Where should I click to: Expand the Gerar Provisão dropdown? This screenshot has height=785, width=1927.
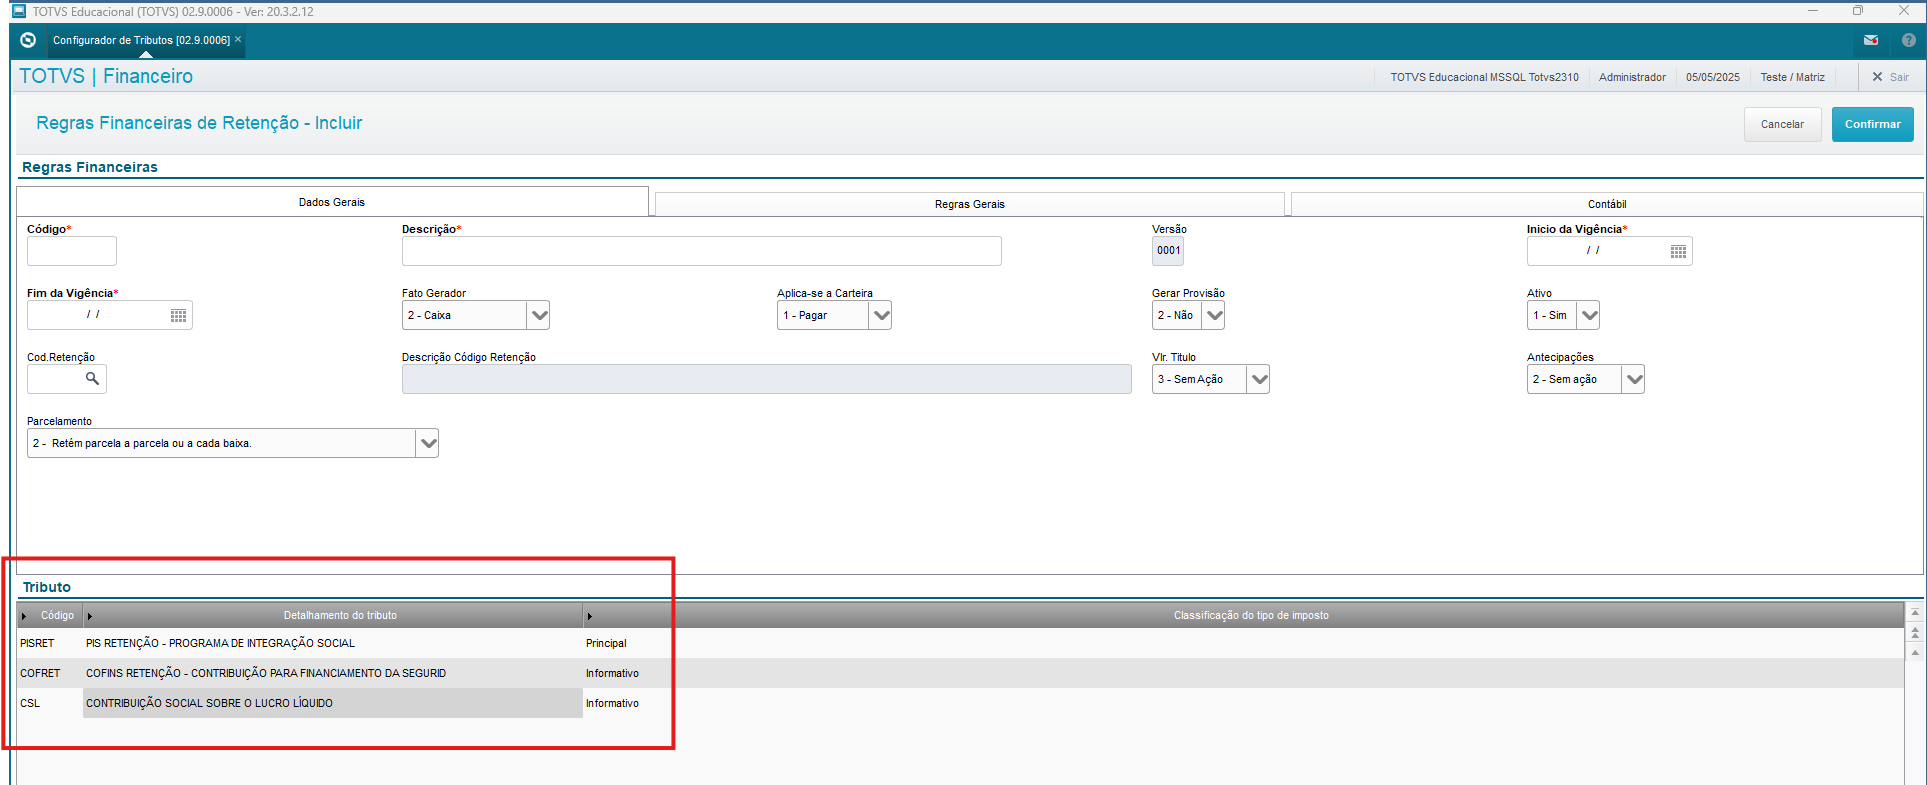pyautogui.click(x=1214, y=315)
